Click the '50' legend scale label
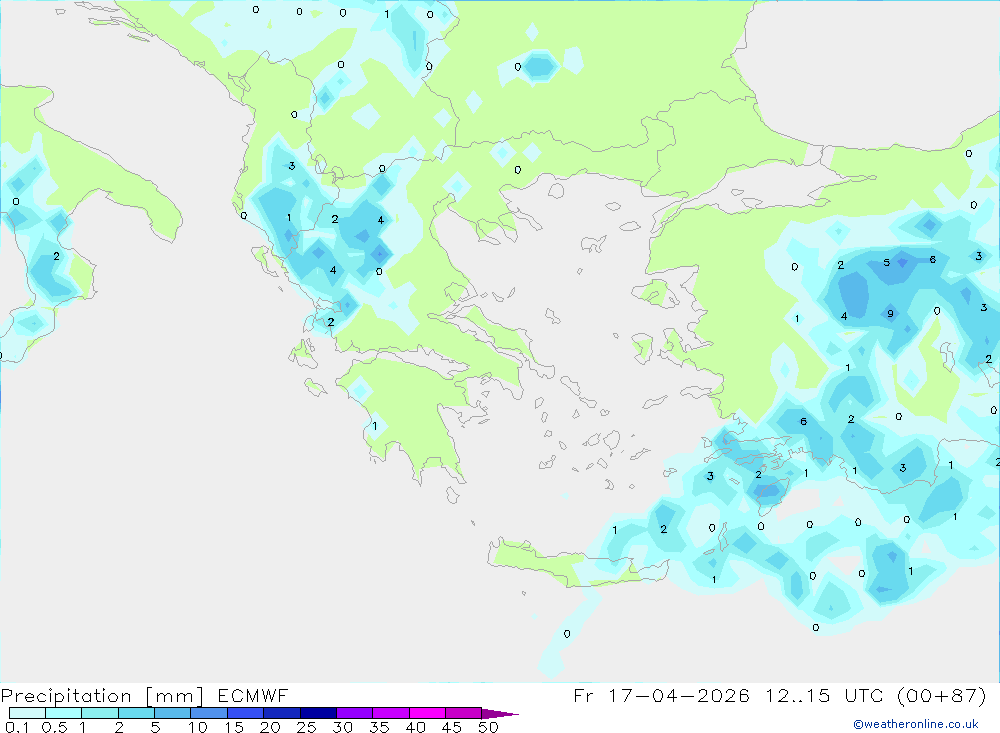1000x733 pixels. pyautogui.click(x=489, y=727)
